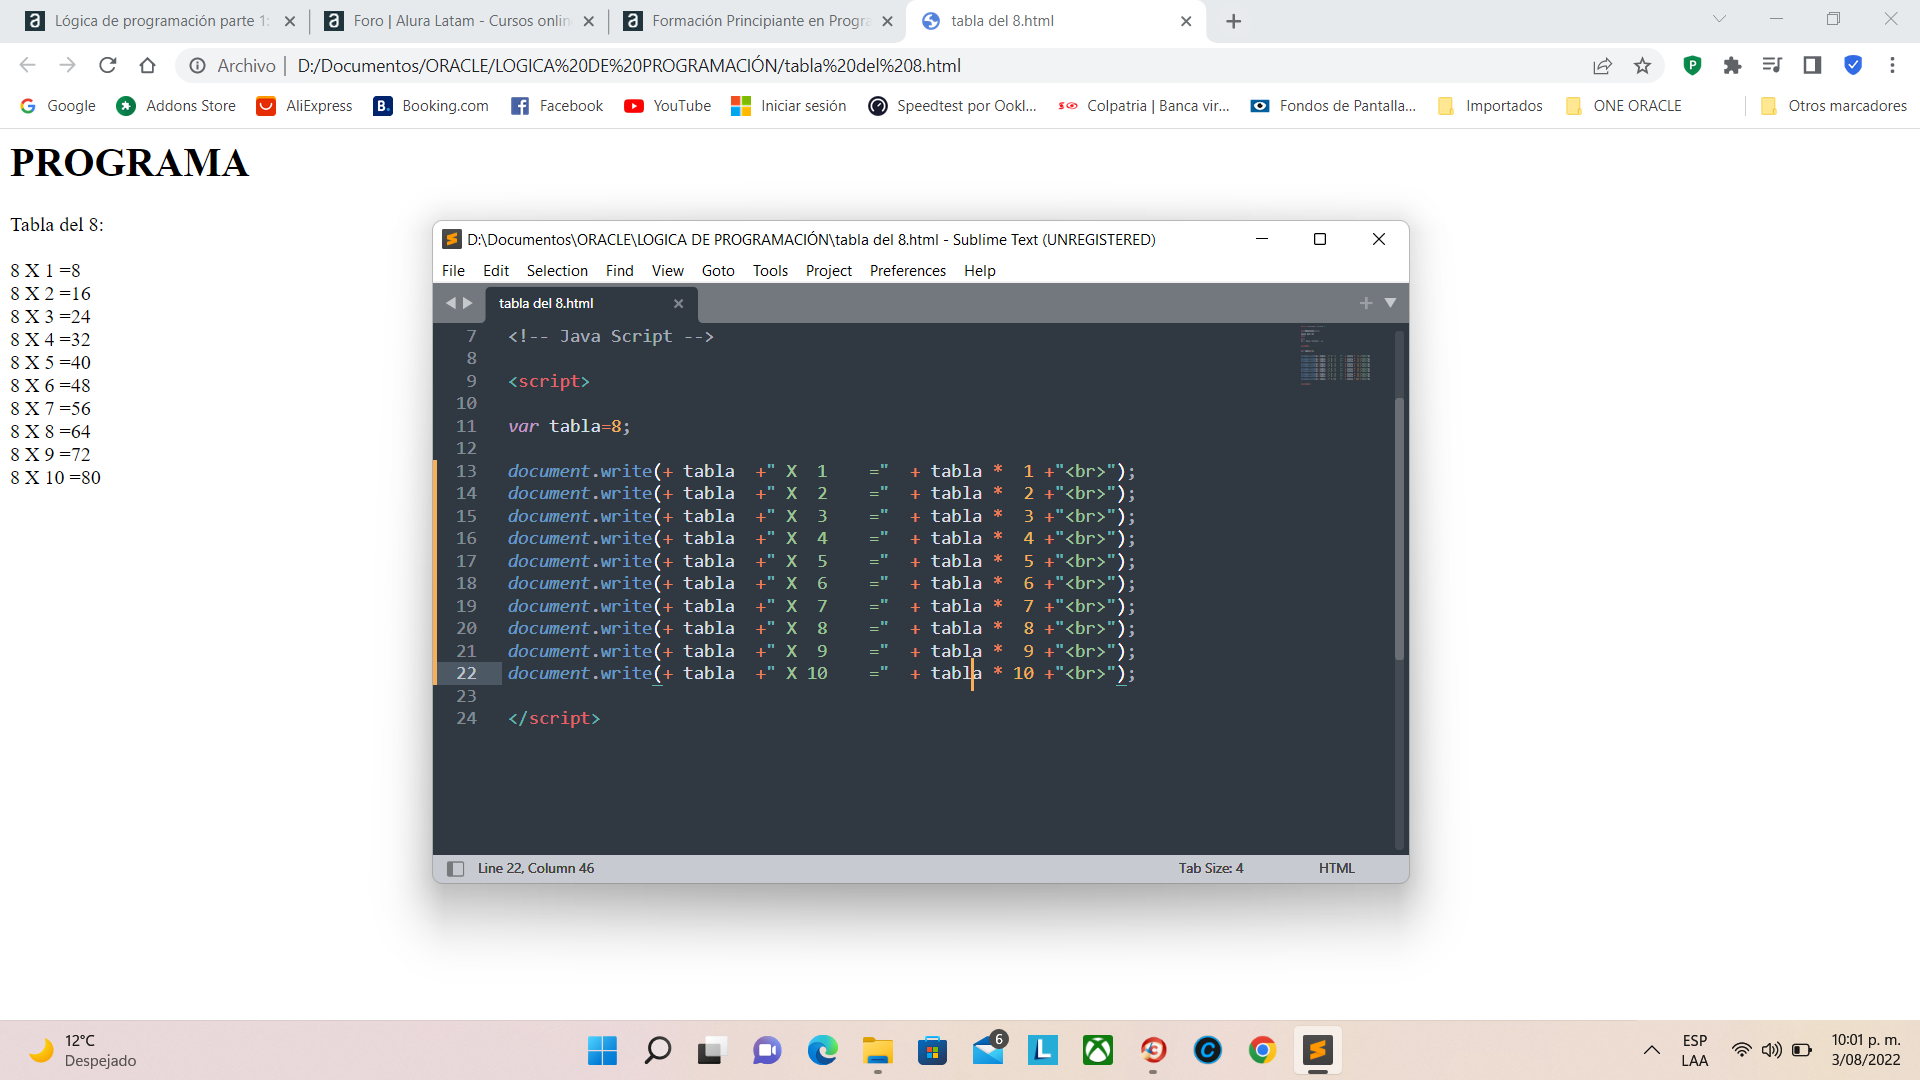Image resolution: width=1920 pixels, height=1080 pixels.
Task: Toggle Chrome side panel icon
Action: (1812, 65)
